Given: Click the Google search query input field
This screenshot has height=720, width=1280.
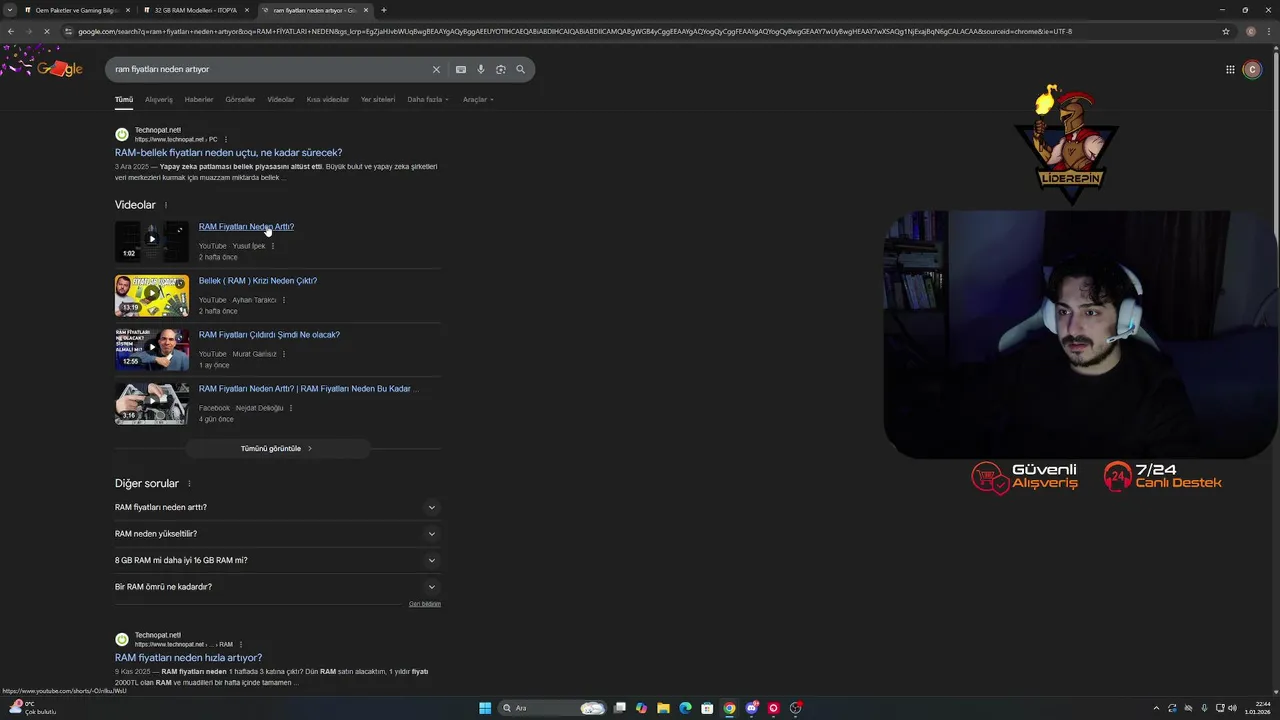Looking at the screenshot, I should click(x=270, y=69).
